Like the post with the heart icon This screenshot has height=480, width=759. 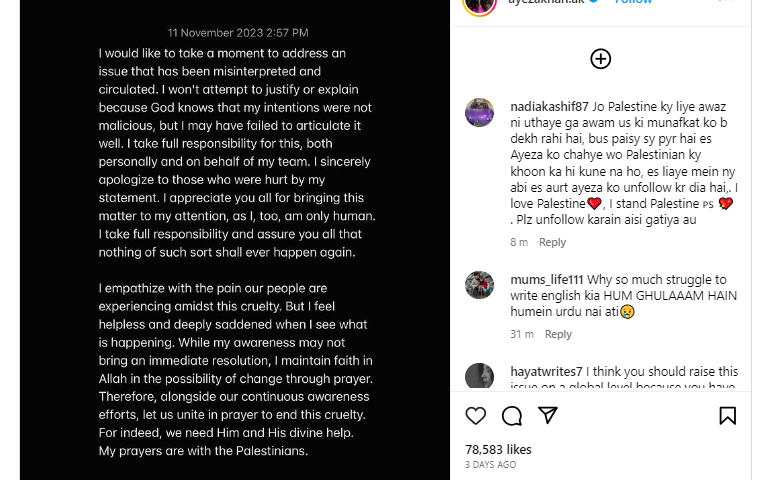(476, 415)
